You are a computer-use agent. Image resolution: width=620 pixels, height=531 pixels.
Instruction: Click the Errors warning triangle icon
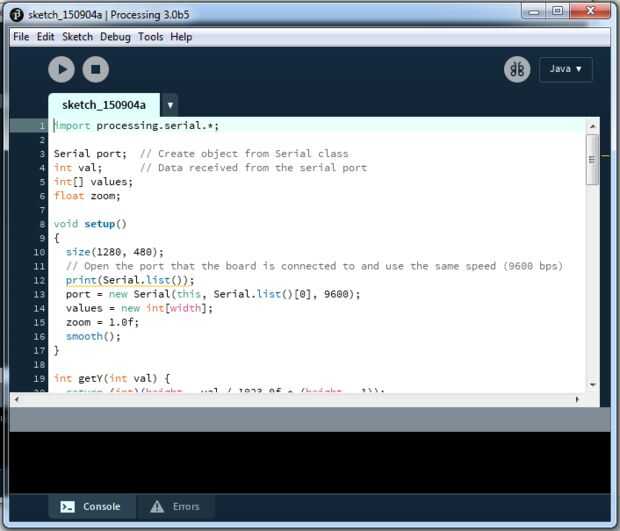coord(157,506)
